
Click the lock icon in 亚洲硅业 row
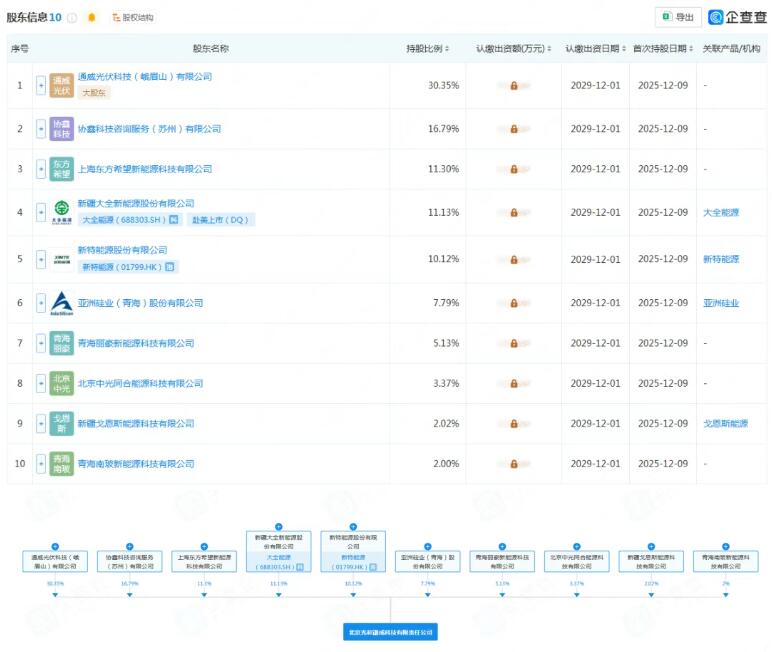click(514, 303)
